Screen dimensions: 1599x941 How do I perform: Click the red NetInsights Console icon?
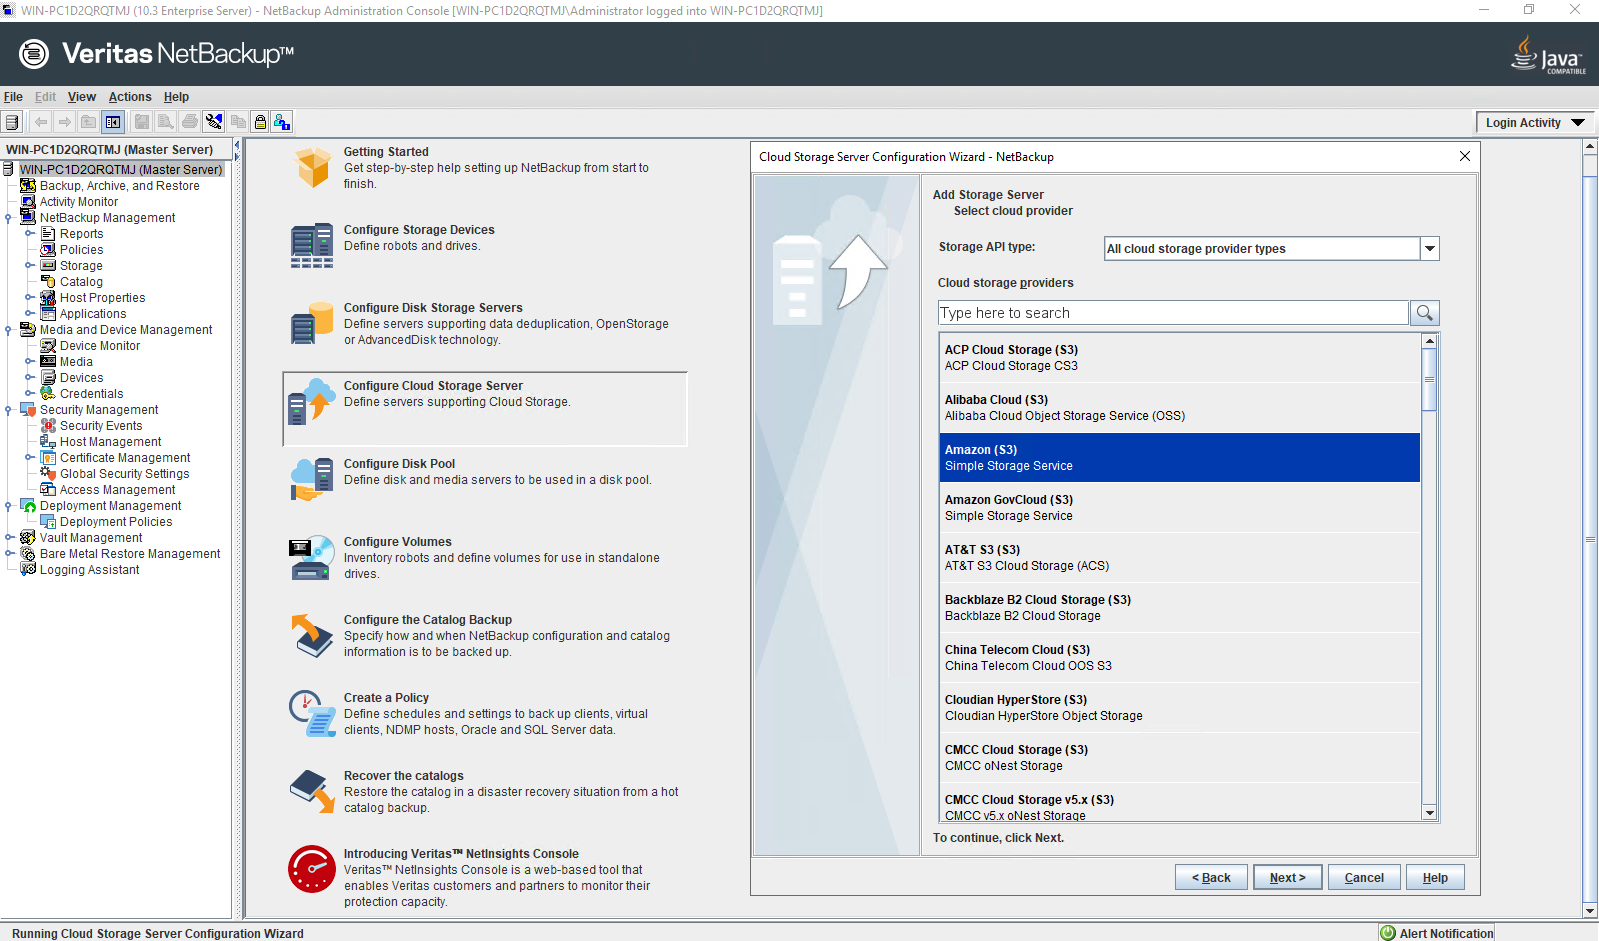312,869
